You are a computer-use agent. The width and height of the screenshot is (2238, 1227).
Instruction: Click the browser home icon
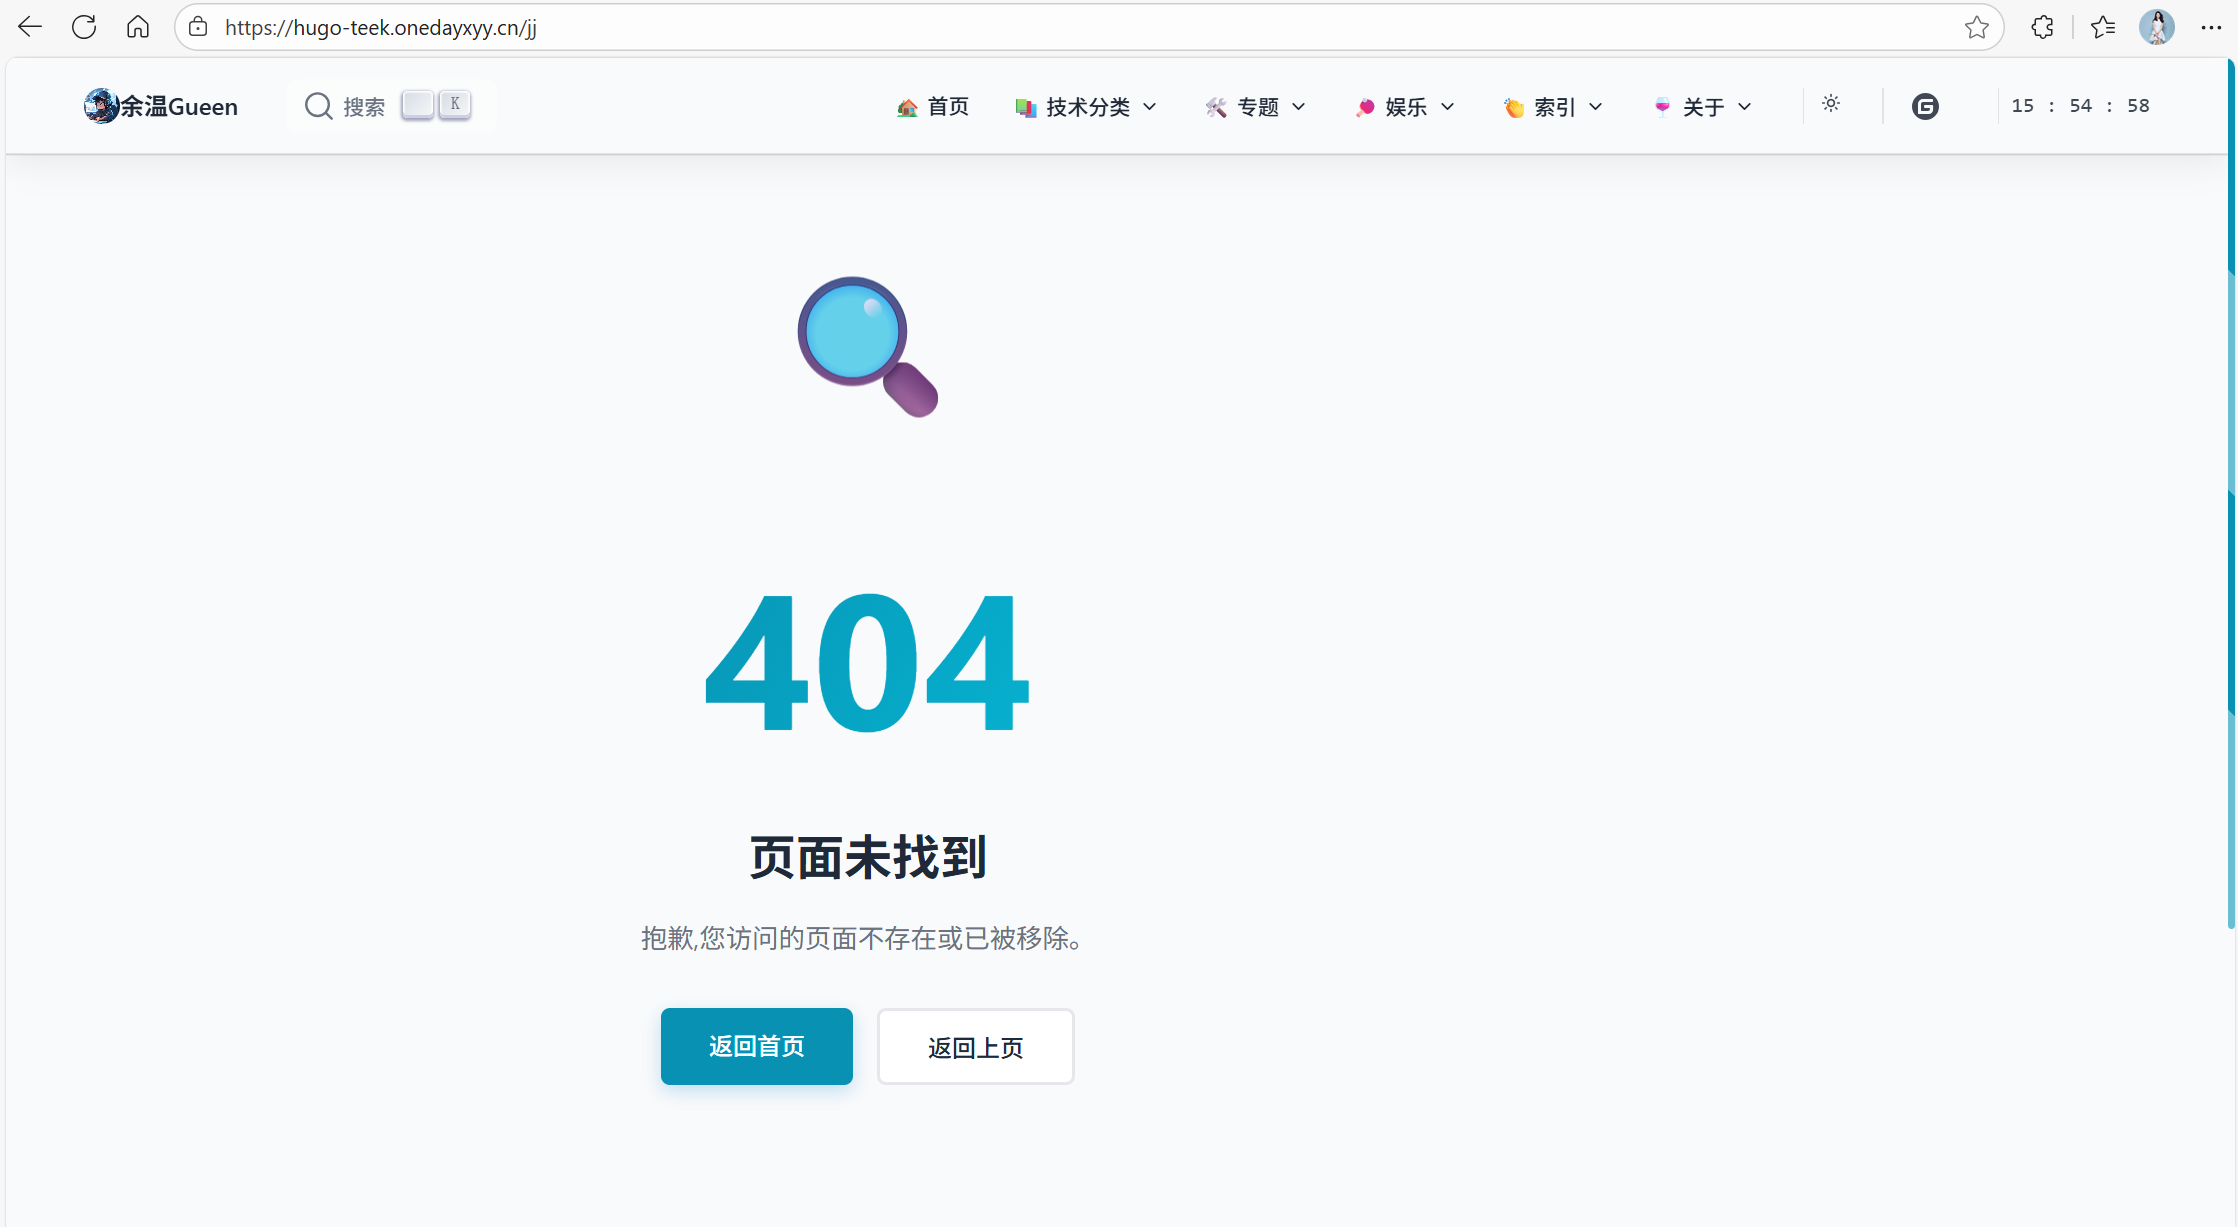click(x=138, y=27)
